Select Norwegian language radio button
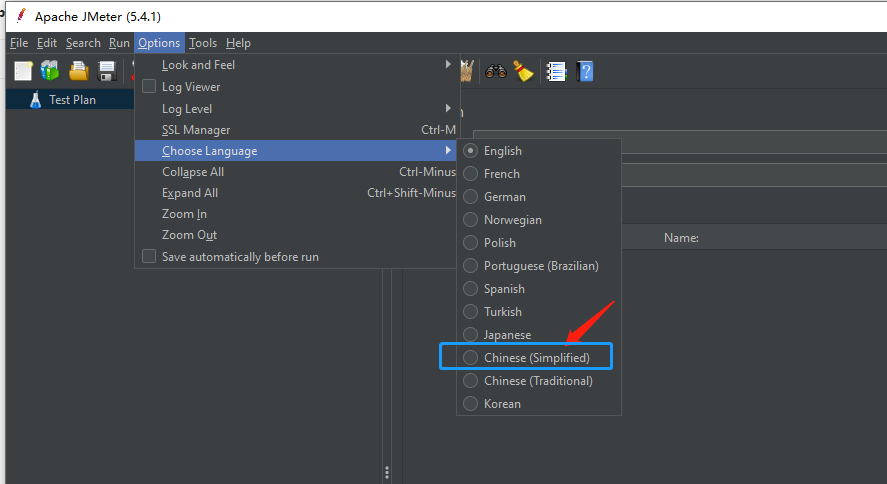The width and height of the screenshot is (887, 484). click(x=470, y=219)
